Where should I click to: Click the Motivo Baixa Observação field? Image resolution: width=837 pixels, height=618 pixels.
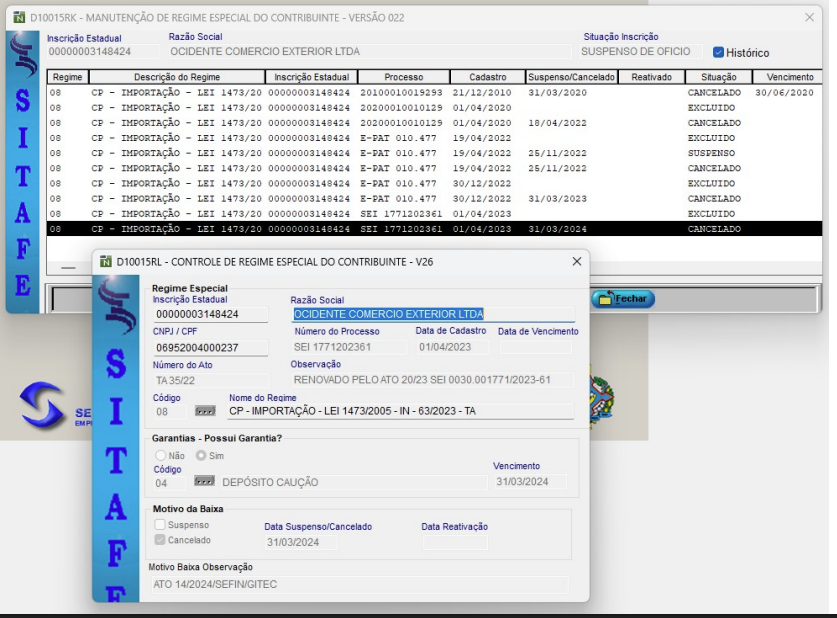coord(359,584)
